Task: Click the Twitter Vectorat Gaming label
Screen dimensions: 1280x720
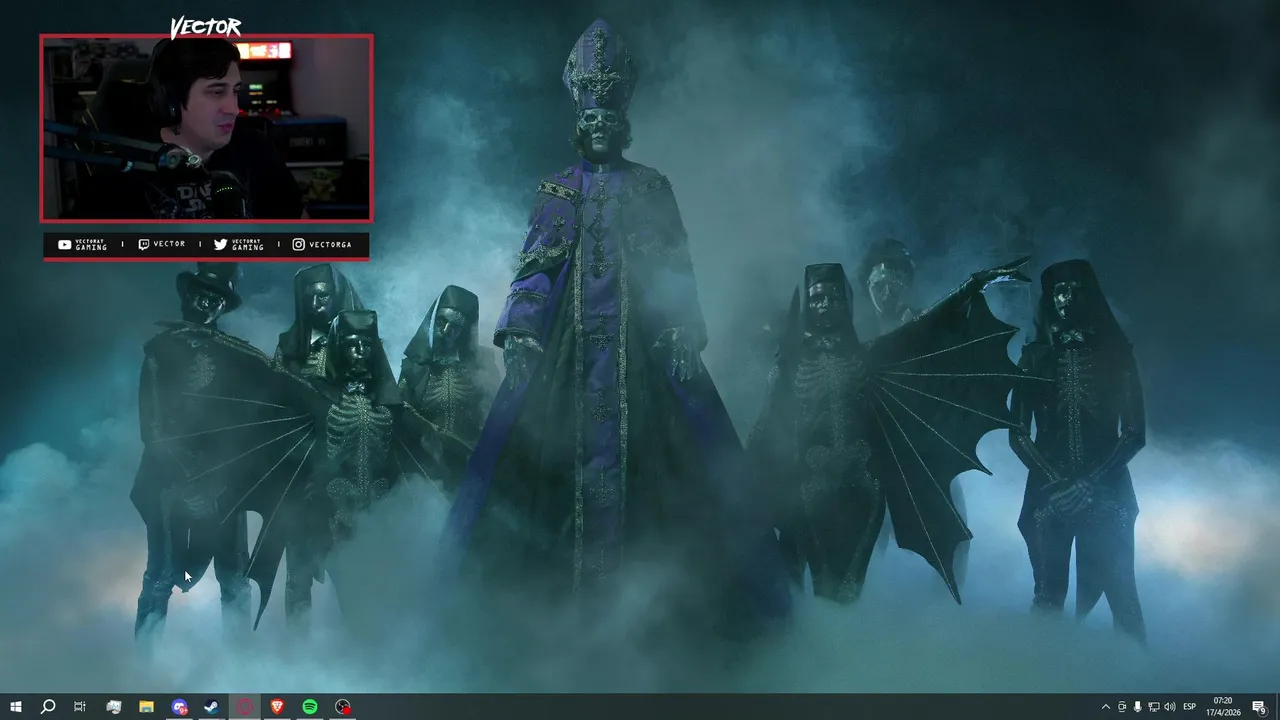Action: [x=239, y=244]
